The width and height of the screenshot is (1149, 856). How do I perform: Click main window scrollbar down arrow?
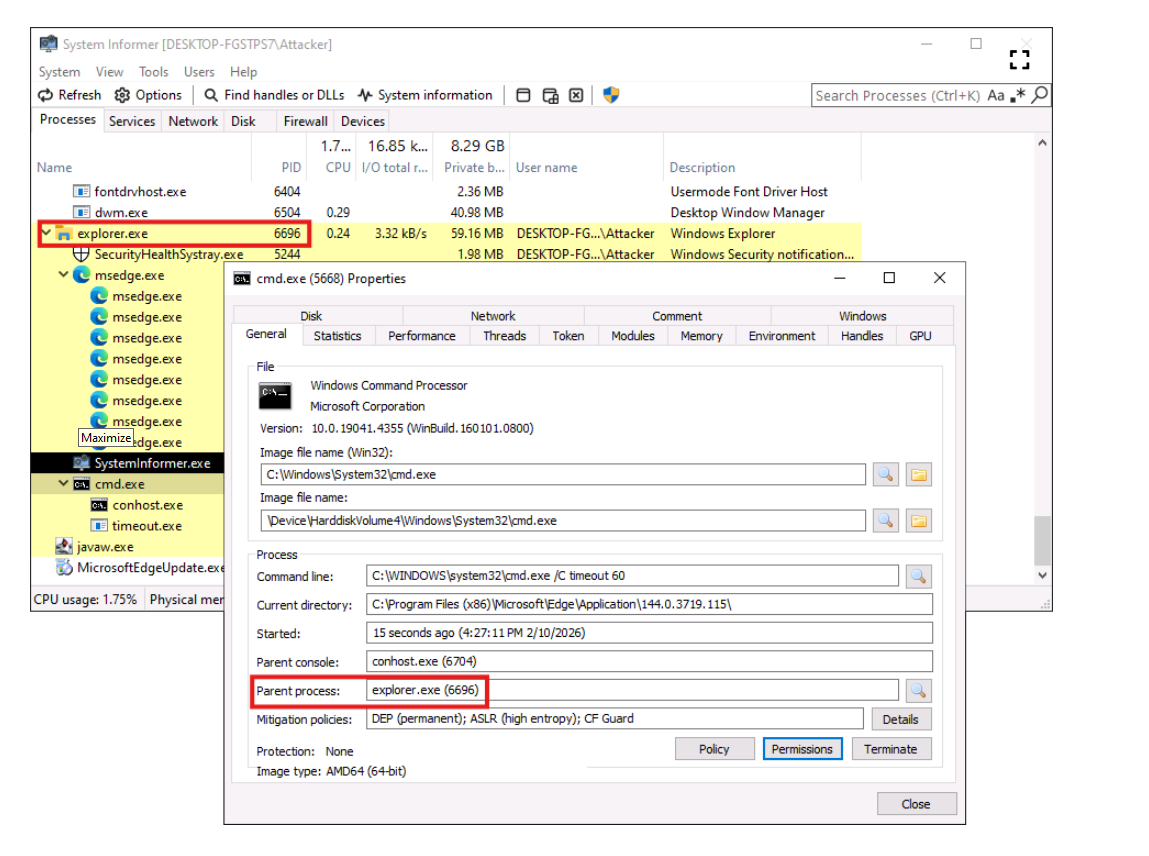pos(1042,576)
